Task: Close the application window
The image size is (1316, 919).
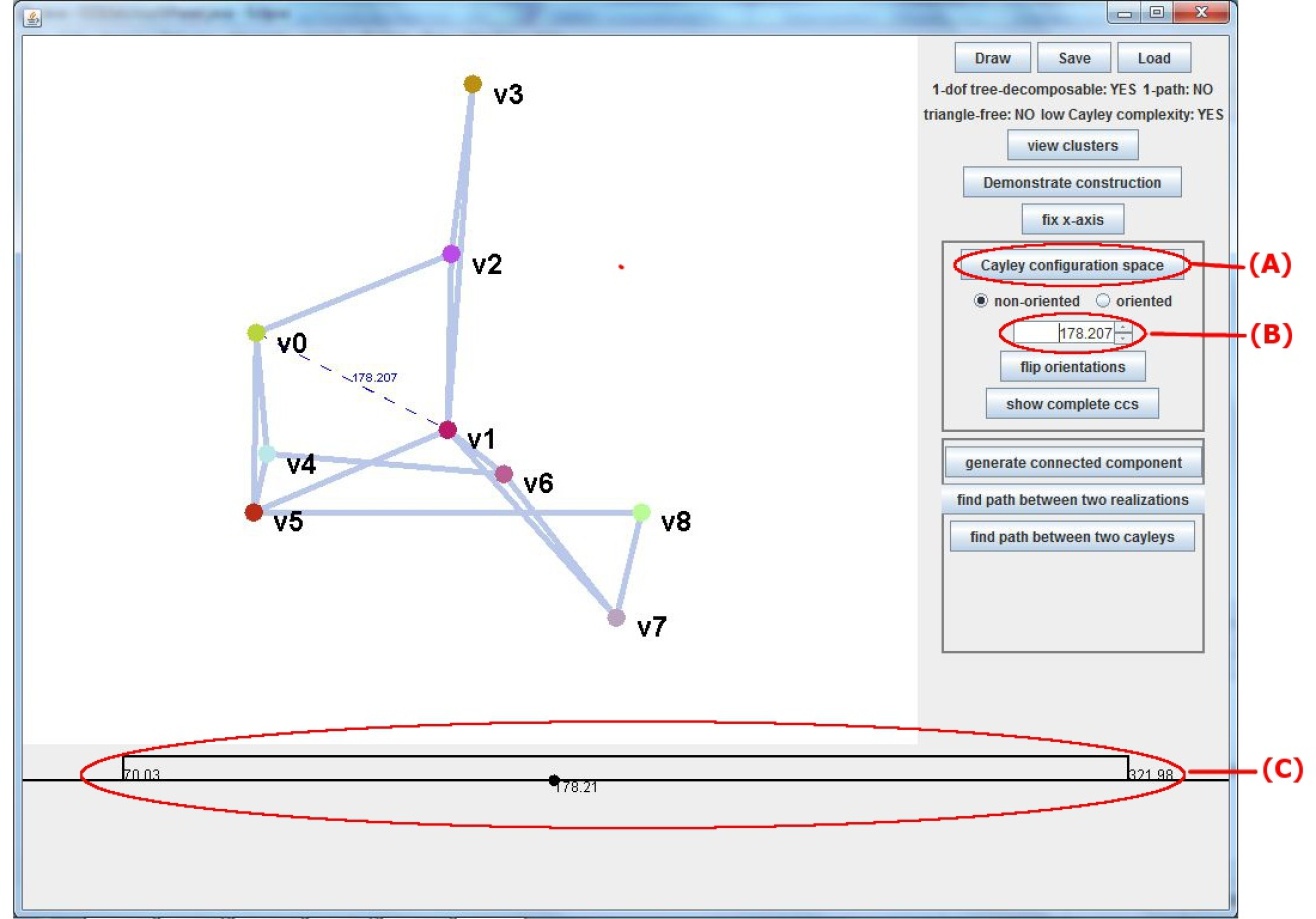Action: click(1200, 13)
